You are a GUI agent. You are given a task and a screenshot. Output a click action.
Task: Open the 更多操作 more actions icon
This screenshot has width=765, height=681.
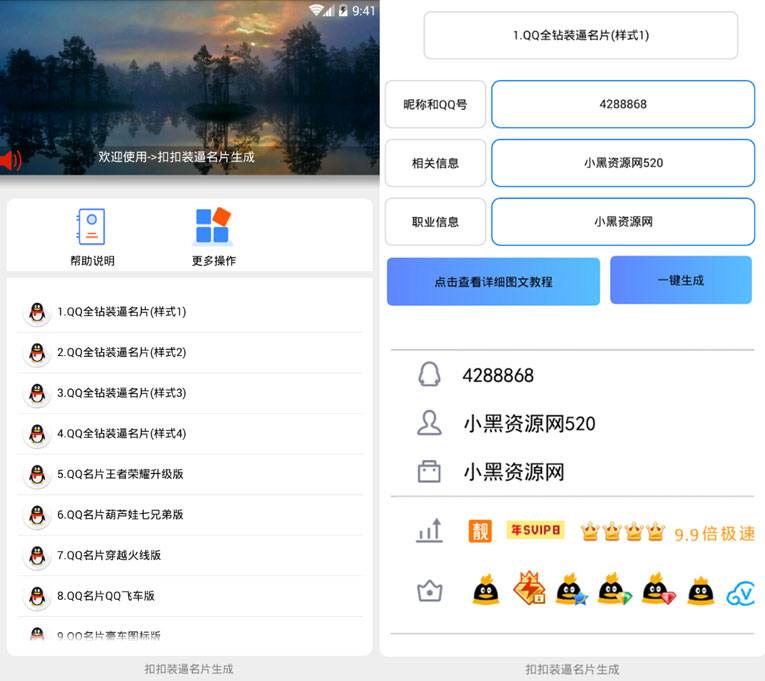tap(213, 227)
